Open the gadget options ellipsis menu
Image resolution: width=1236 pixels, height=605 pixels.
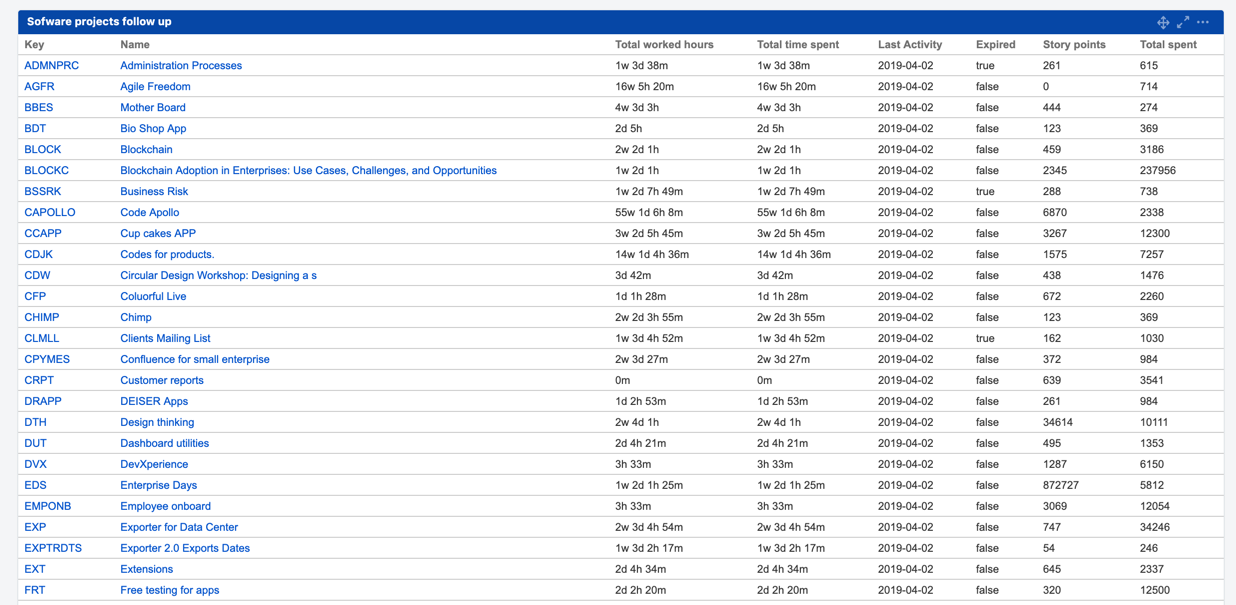pyautogui.click(x=1203, y=21)
